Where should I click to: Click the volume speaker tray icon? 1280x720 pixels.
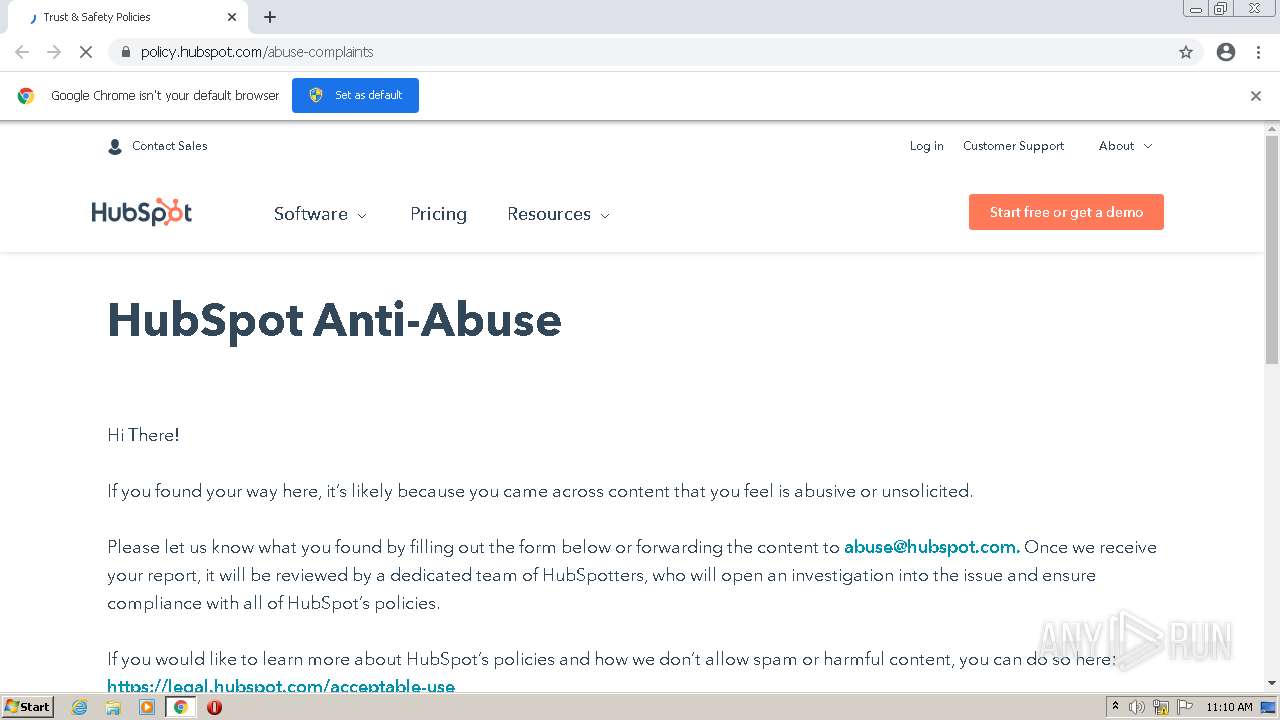(x=1136, y=707)
